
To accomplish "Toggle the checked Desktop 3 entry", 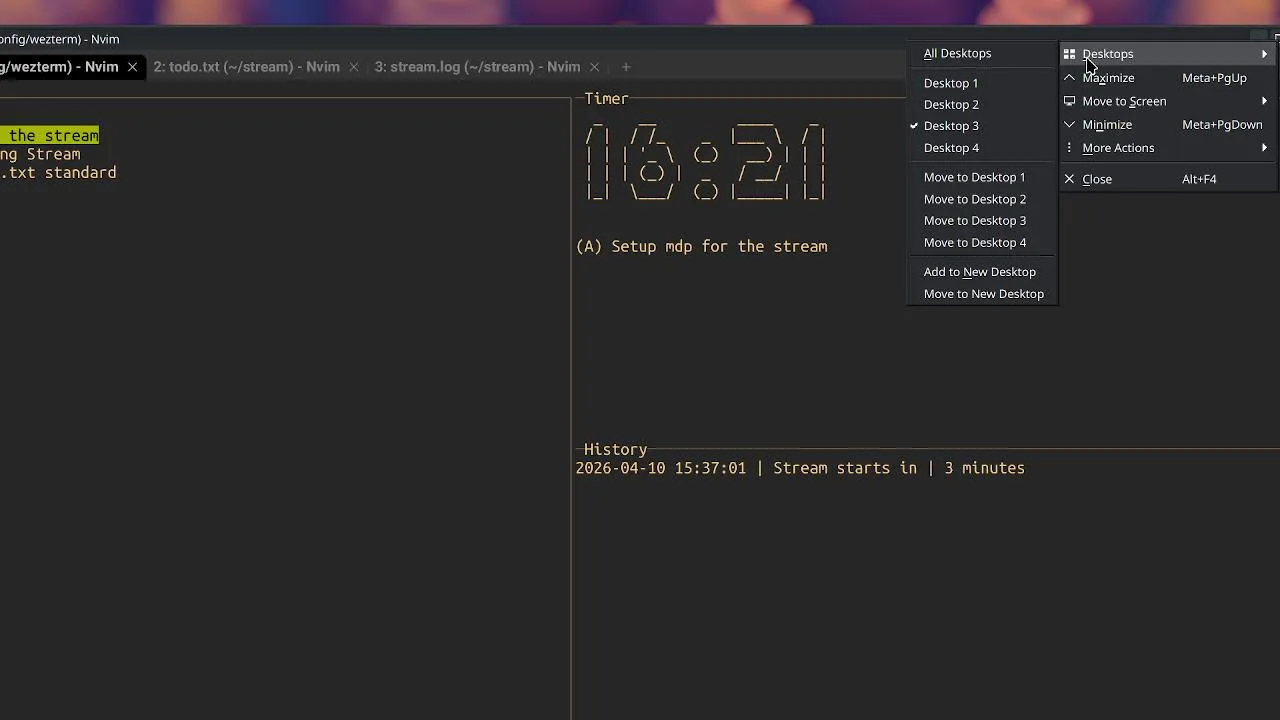I will point(981,126).
